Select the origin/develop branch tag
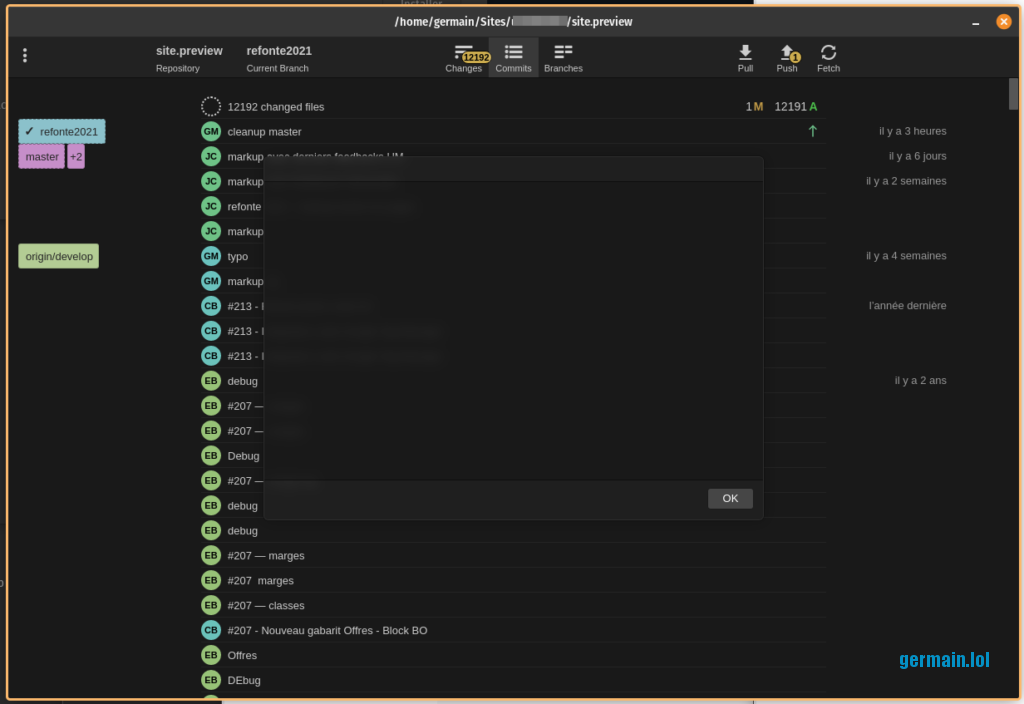The height and width of the screenshot is (704, 1024). [x=59, y=256]
